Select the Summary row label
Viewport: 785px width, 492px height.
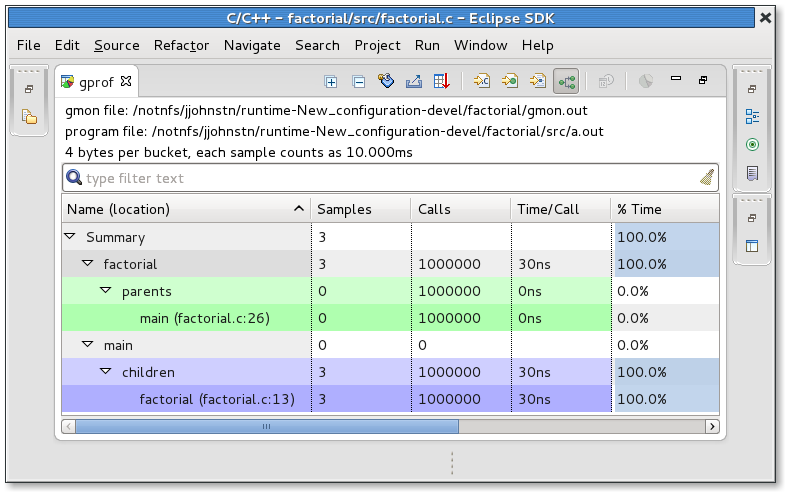tap(116, 237)
